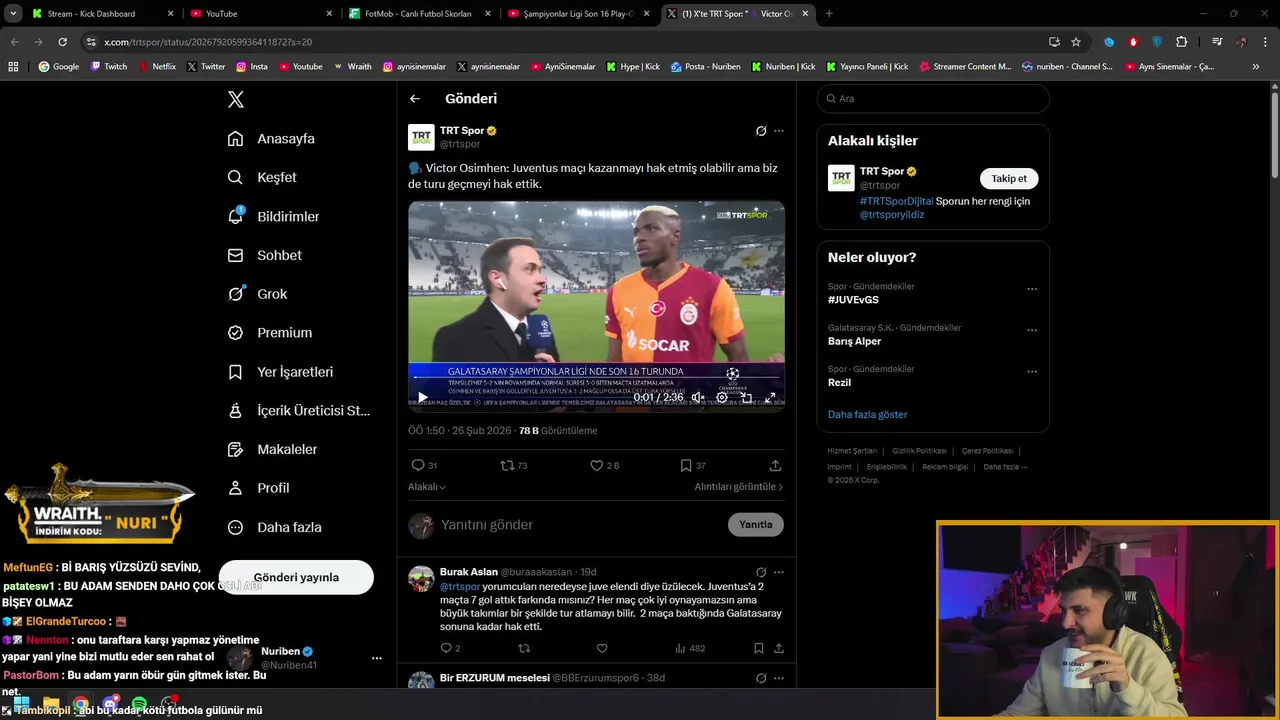Open Bildirimler notifications
Image resolution: width=1280 pixels, height=720 pixels.
click(x=273, y=216)
